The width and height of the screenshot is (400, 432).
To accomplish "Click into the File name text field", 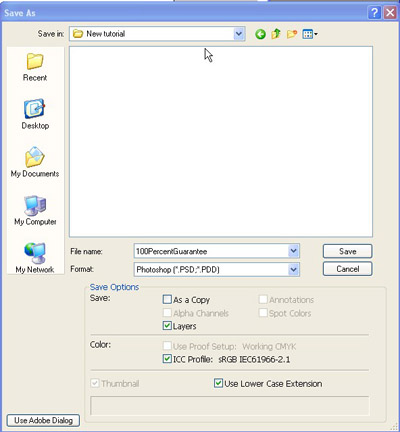I will [211, 251].
